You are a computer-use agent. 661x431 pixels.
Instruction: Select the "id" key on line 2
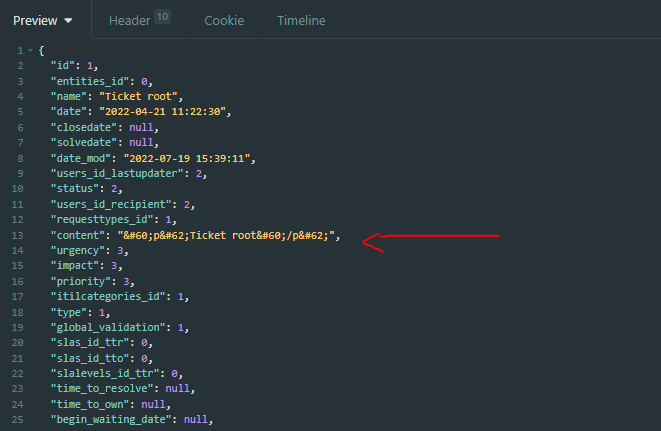[x=63, y=65]
